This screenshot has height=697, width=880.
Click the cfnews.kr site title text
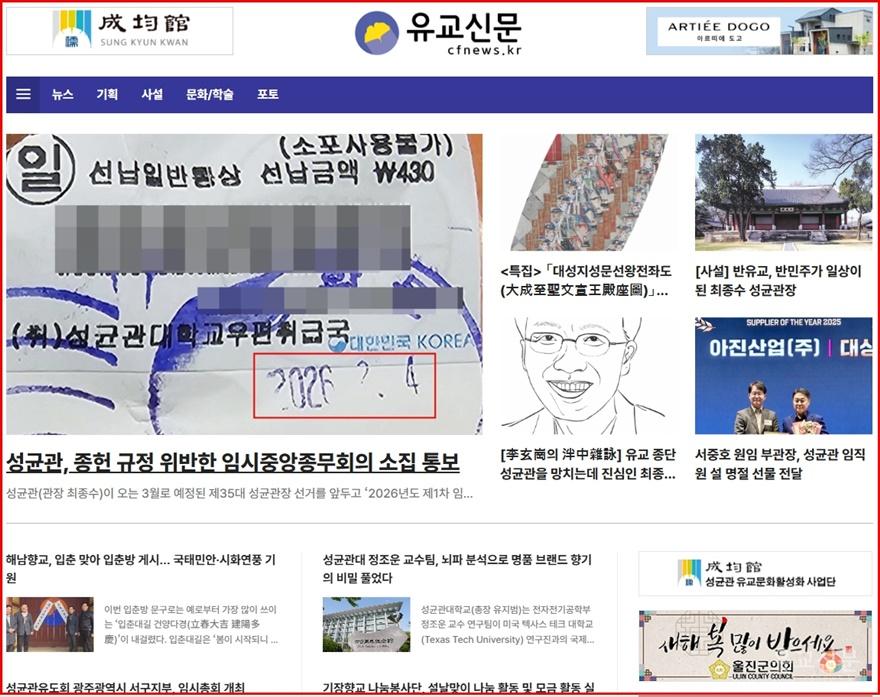click(x=484, y=51)
